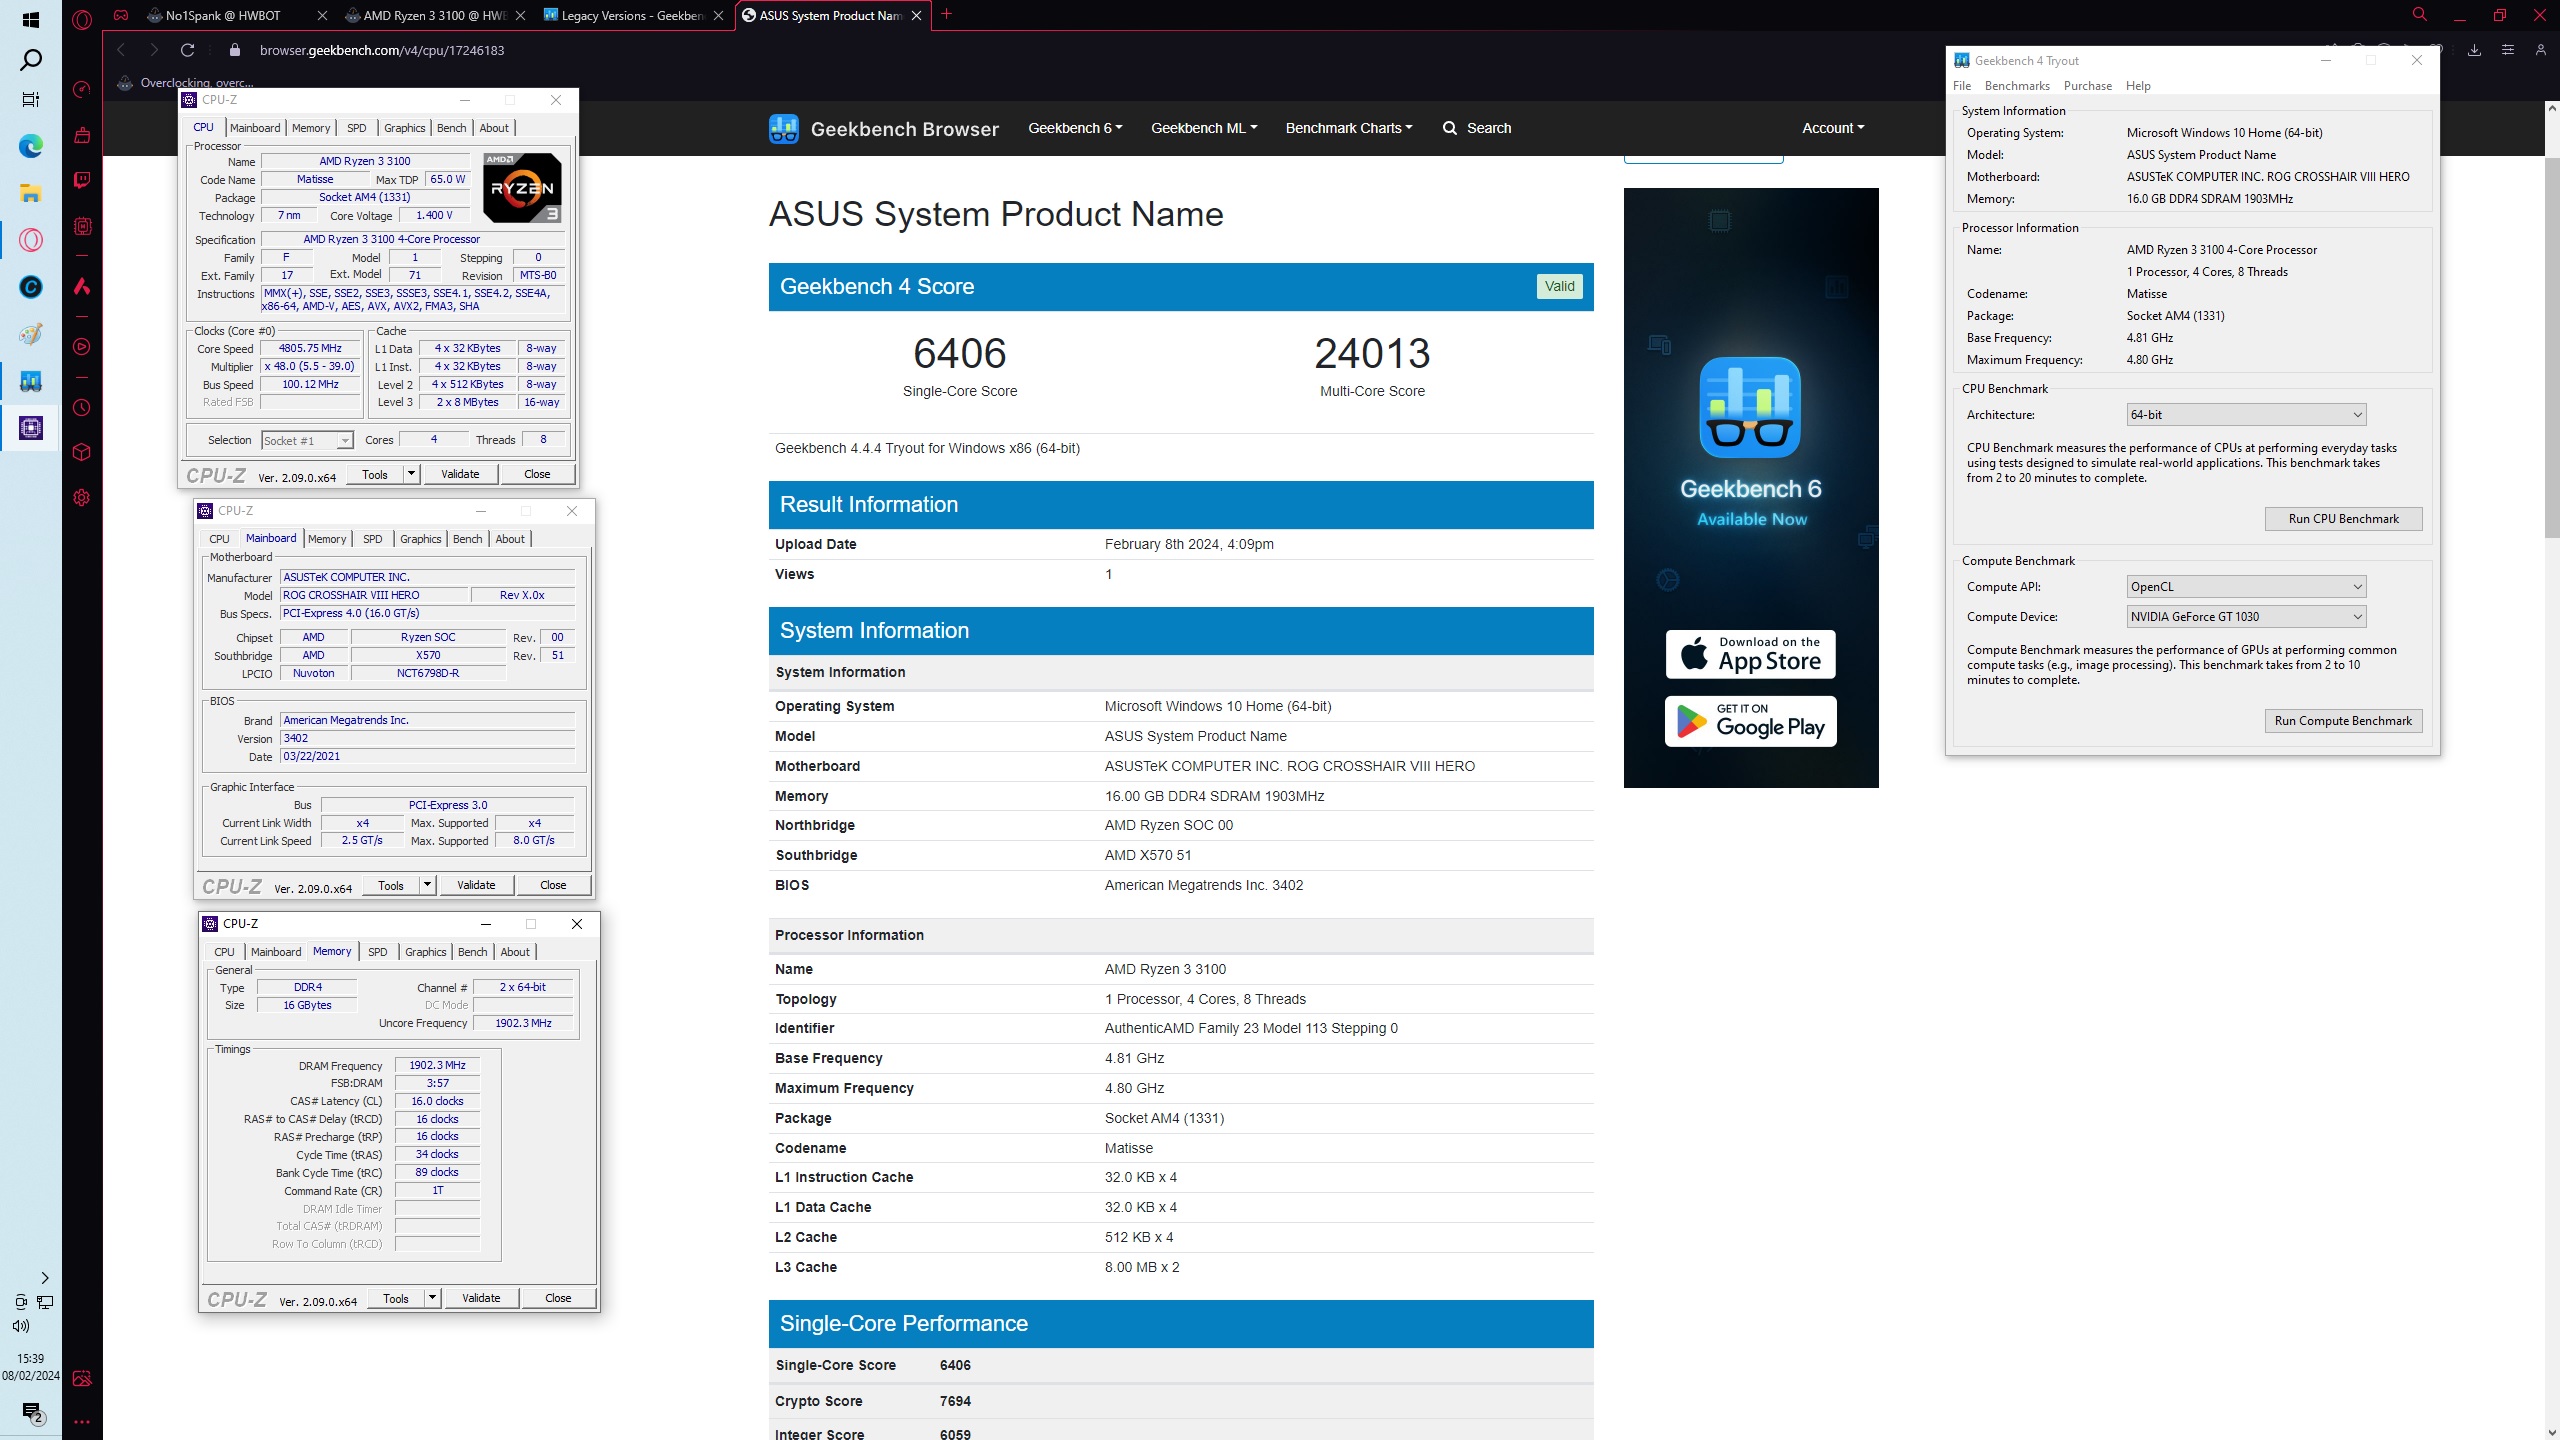Open volume control in system tray
The image size is (2560, 1440).
click(x=21, y=1326)
